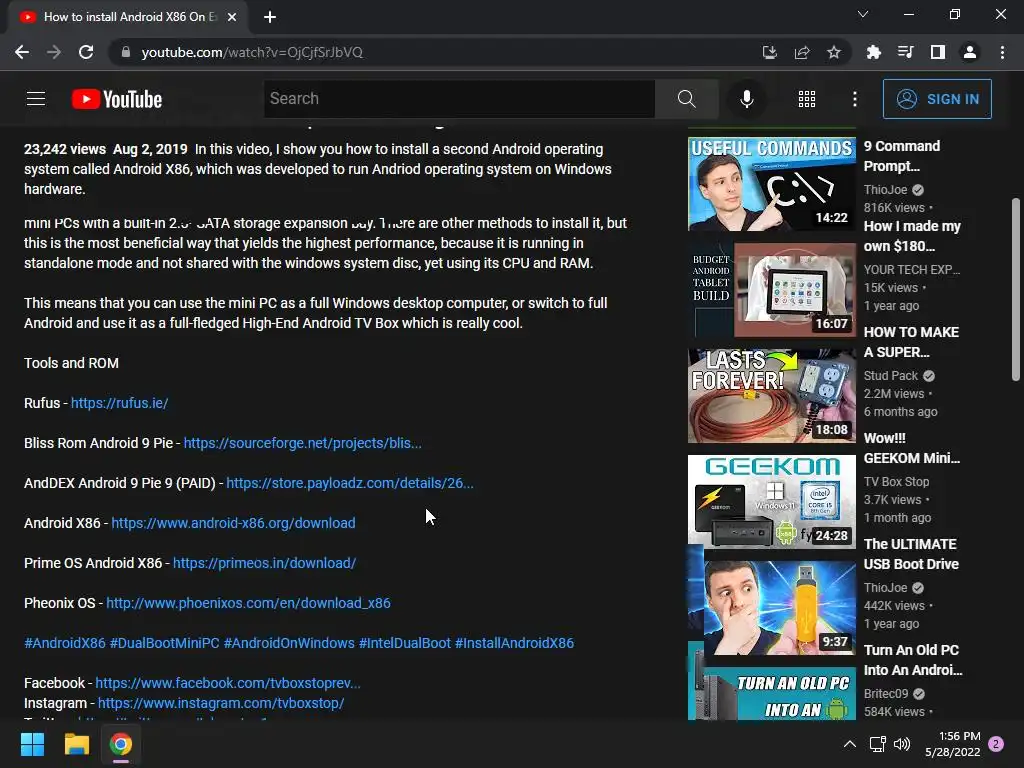Click the #IntelDualBoot hashtag
The image size is (1024, 768).
coord(405,643)
